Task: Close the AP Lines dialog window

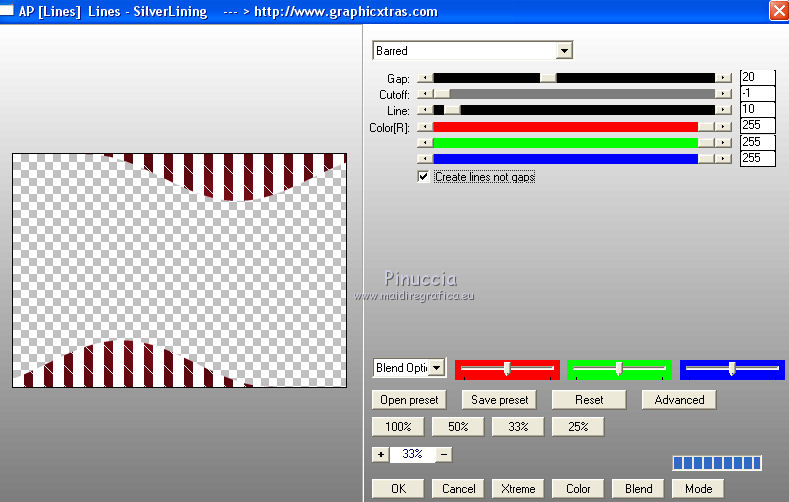Action: [x=778, y=11]
